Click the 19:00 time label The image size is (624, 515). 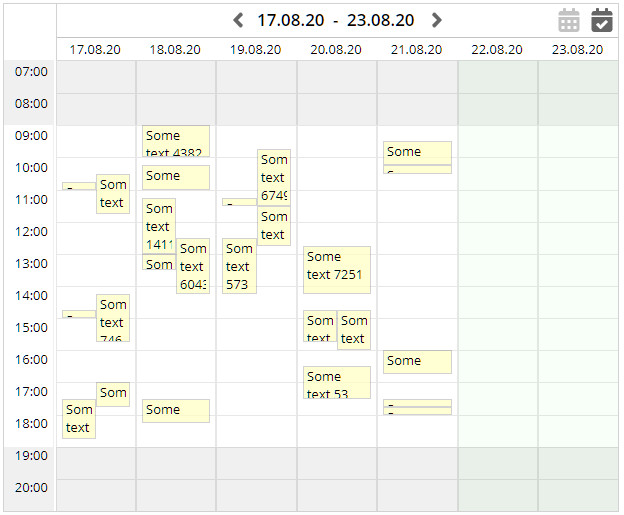point(32,456)
